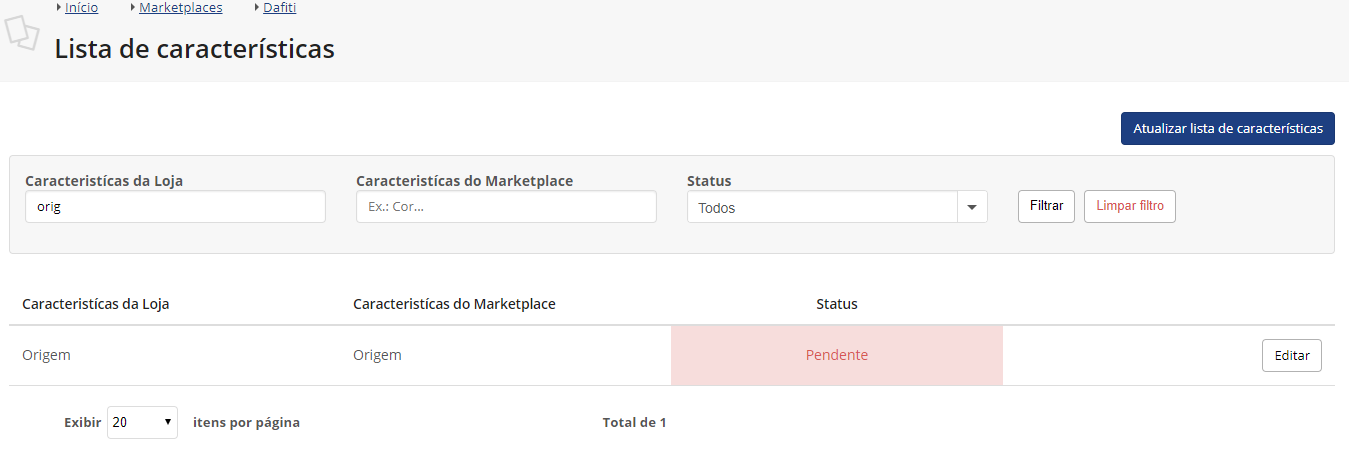
Task: Go to the Marketplaces breadcrumb link
Action: coord(180,8)
